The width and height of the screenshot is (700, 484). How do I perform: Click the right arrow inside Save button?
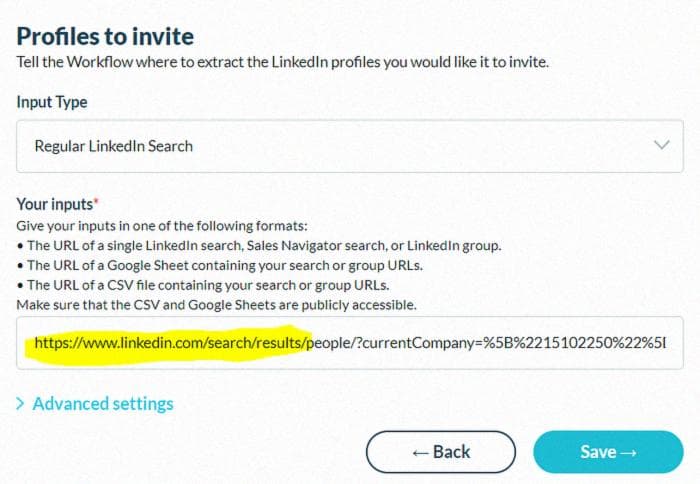[x=628, y=452]
